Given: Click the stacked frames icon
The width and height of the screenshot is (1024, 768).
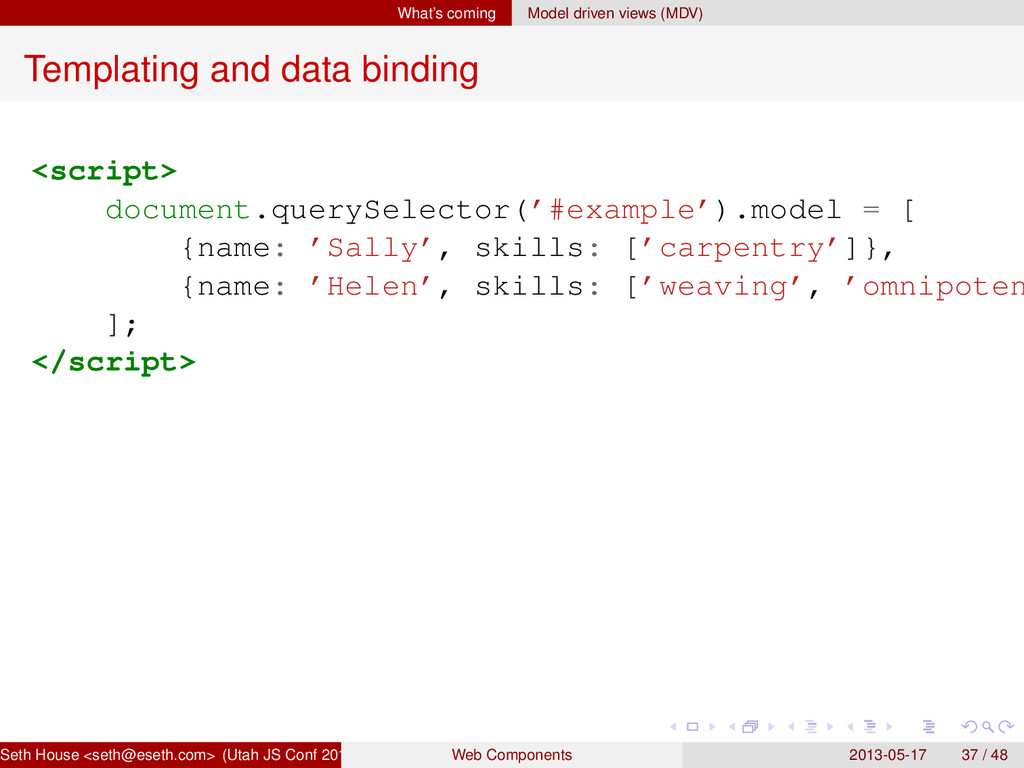Looking at the screenshot, I should coord(750,726).
